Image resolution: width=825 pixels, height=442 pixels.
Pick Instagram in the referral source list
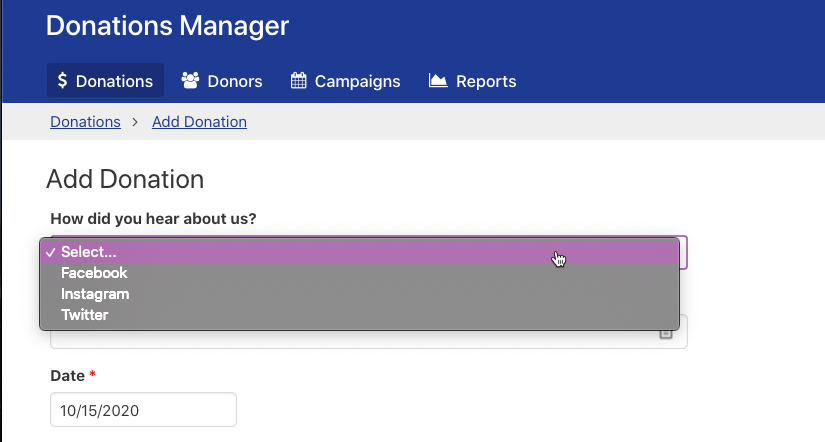point(95,294)
